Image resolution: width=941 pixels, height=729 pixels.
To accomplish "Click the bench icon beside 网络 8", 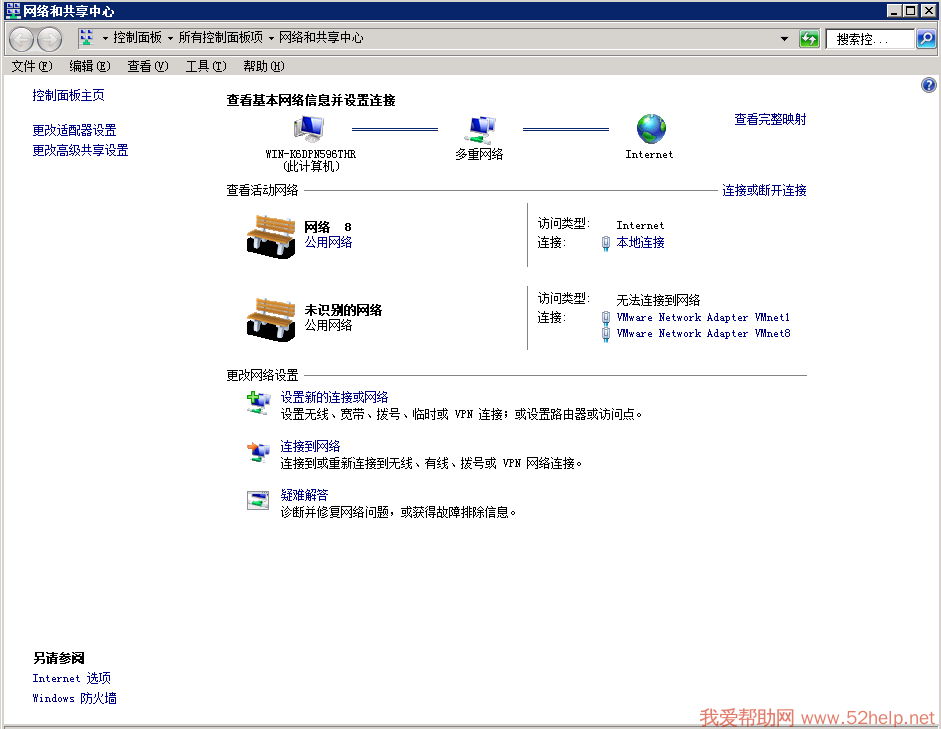I will coord(271,236).
